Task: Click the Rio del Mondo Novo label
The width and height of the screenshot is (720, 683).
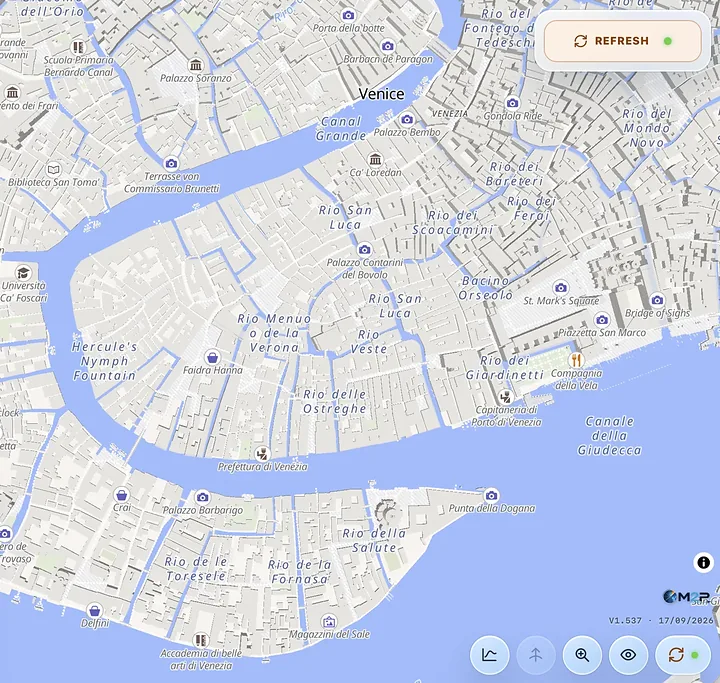Action: coord(647,128)
